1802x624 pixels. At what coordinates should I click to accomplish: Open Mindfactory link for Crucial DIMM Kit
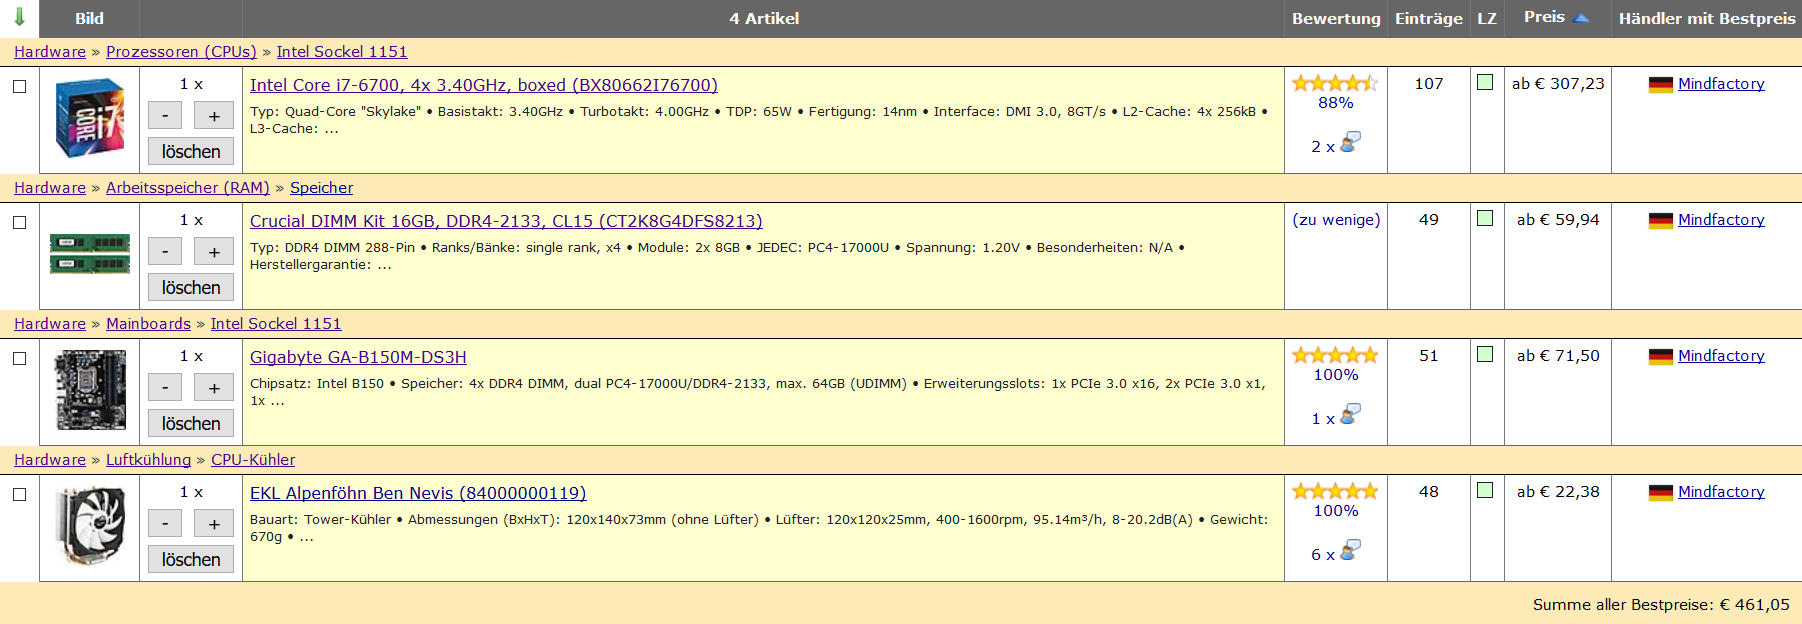(1721, 220)
